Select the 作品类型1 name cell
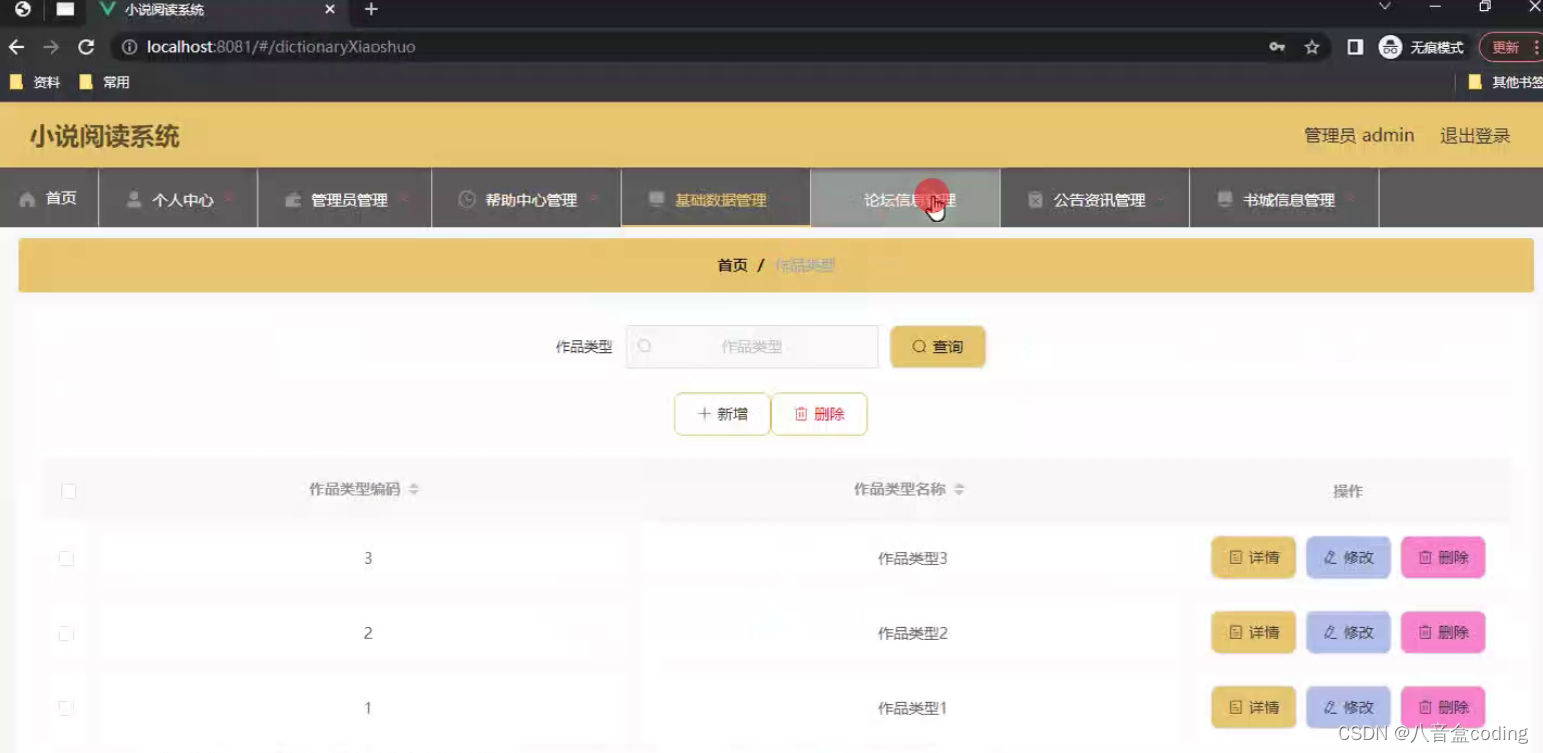 click(x=912, y=708)
